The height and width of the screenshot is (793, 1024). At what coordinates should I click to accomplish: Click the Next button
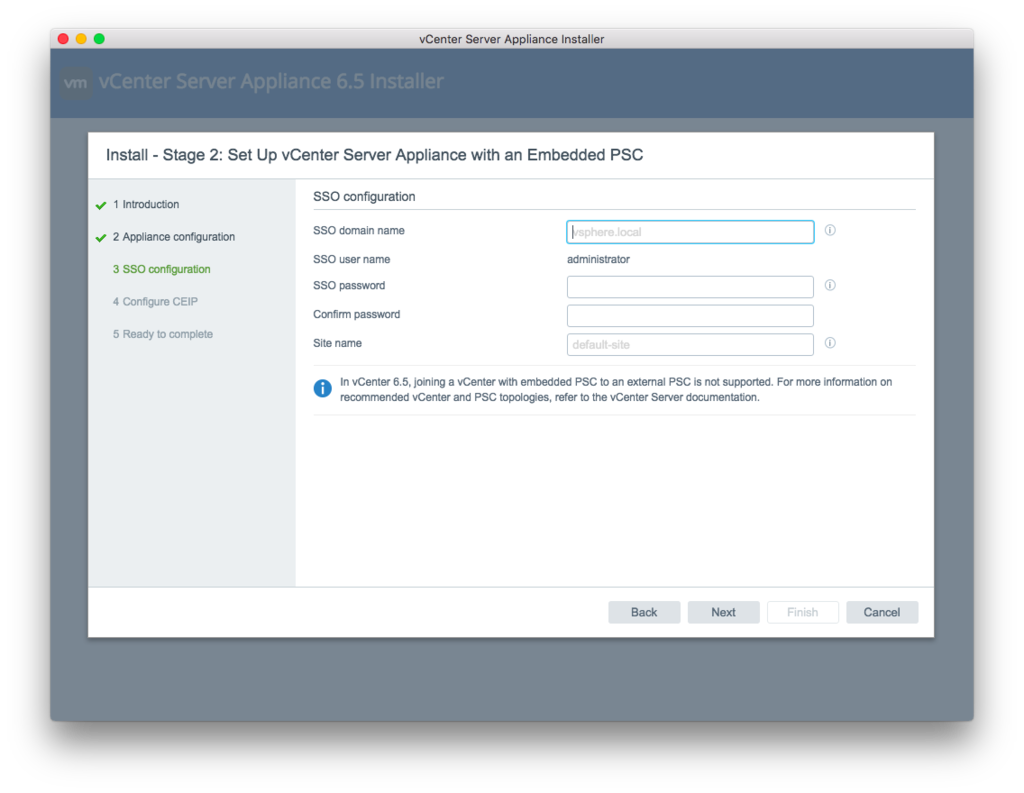(724, 612)
